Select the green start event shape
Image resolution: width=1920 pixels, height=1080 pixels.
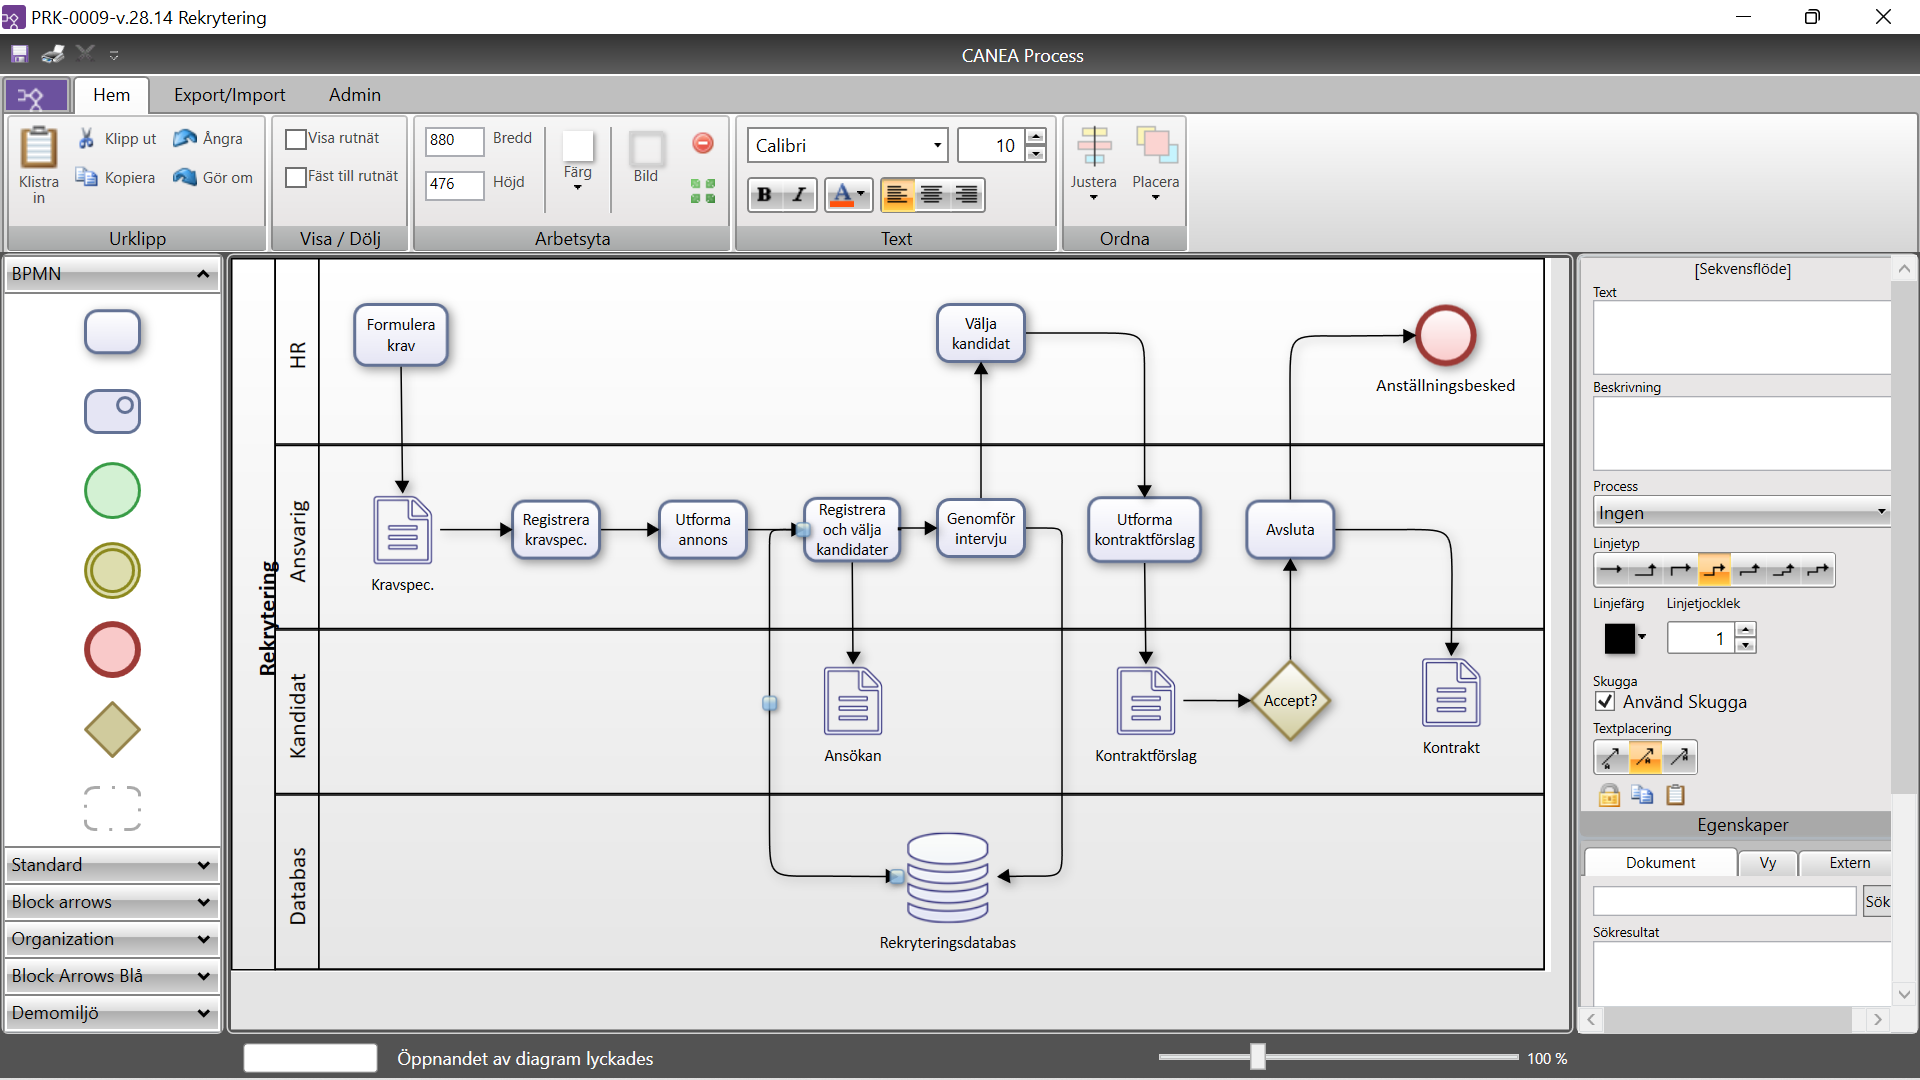[x=112, y=491]
